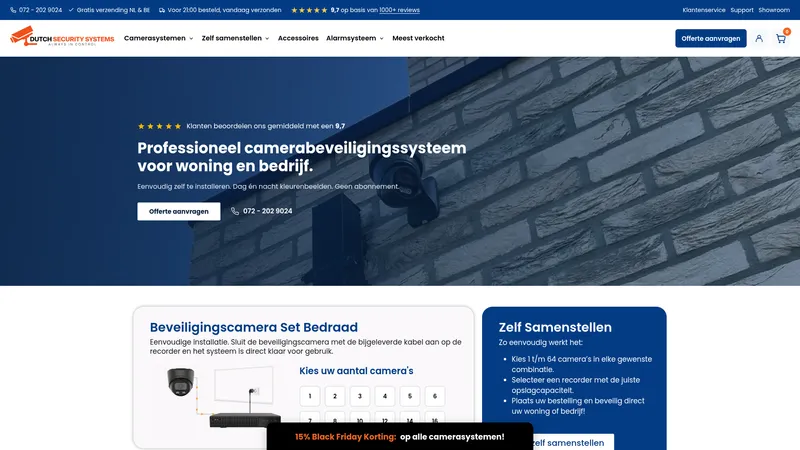Open the Alarmsysteem menu item
The height and width of the screenshot is (450, 800).
point(351,38)
